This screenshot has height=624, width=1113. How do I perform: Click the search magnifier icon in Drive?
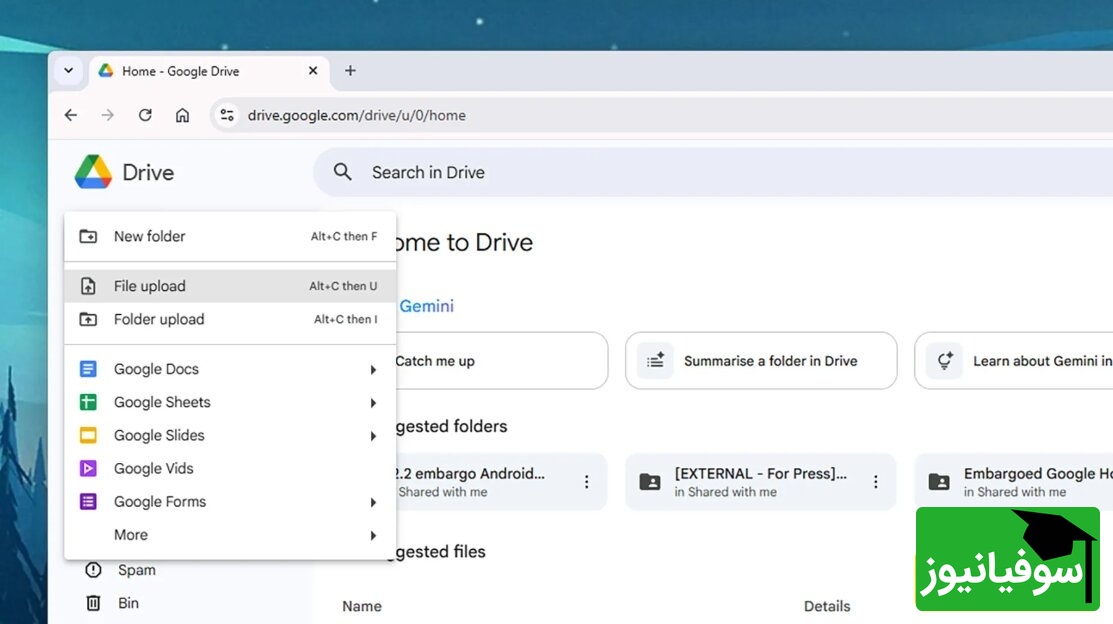(343, 172)
